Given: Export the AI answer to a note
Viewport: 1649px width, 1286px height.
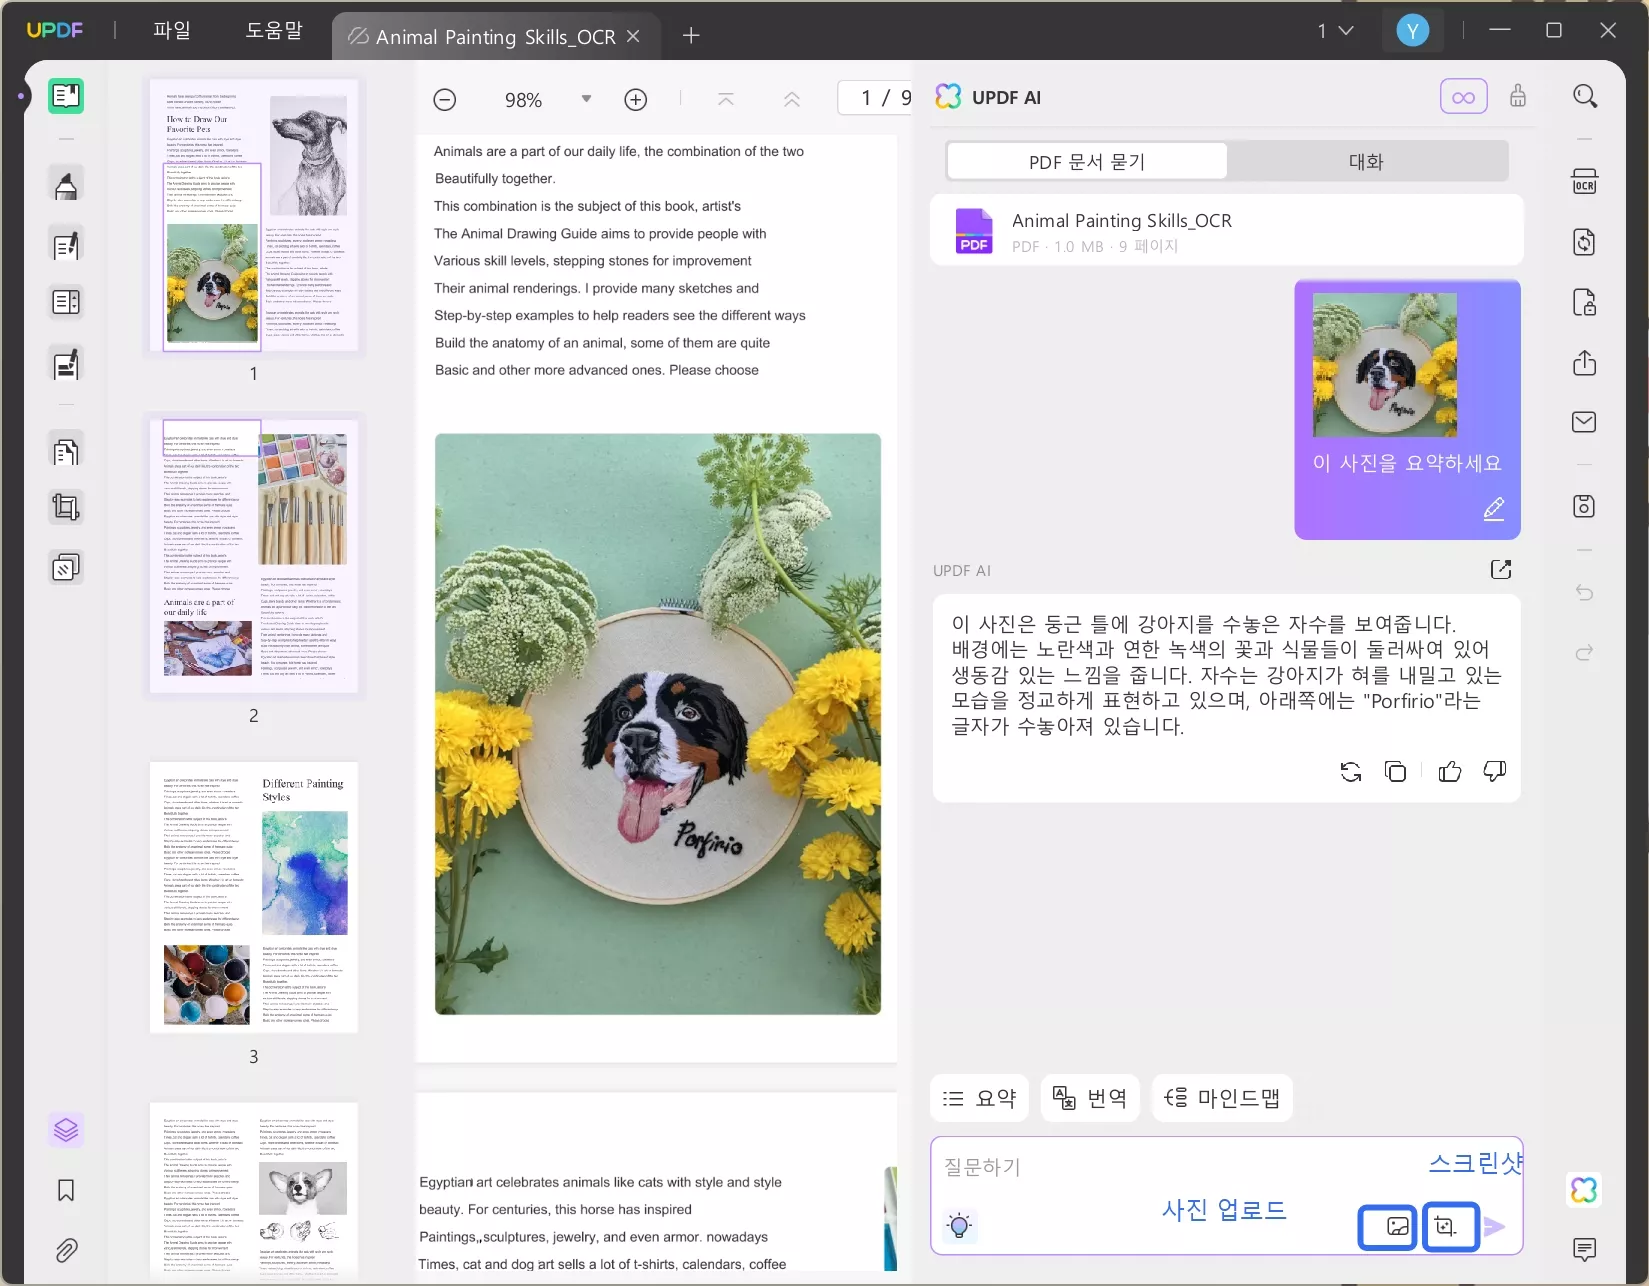Looking at the screenshot, I should point(1501,570).
